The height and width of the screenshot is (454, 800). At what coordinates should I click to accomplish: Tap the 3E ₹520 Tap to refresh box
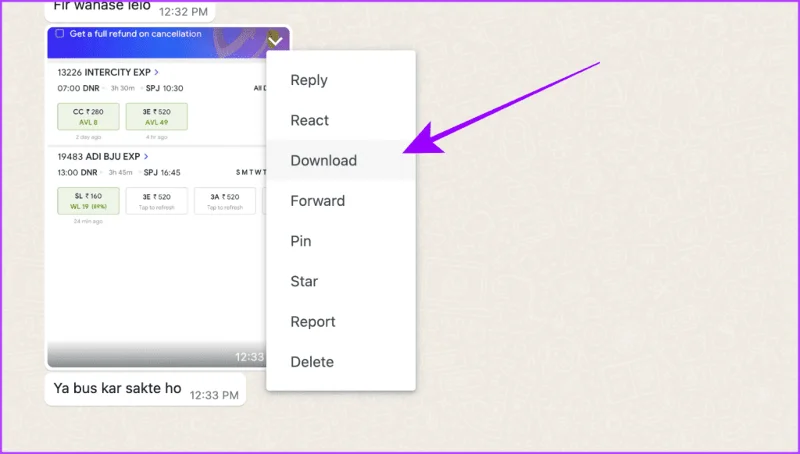(x=157, y=200)
